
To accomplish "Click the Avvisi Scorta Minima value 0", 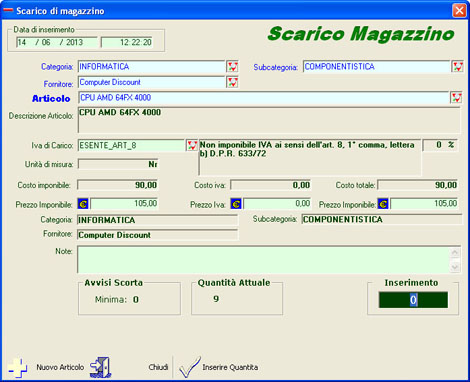I will (x=136, y=300).
